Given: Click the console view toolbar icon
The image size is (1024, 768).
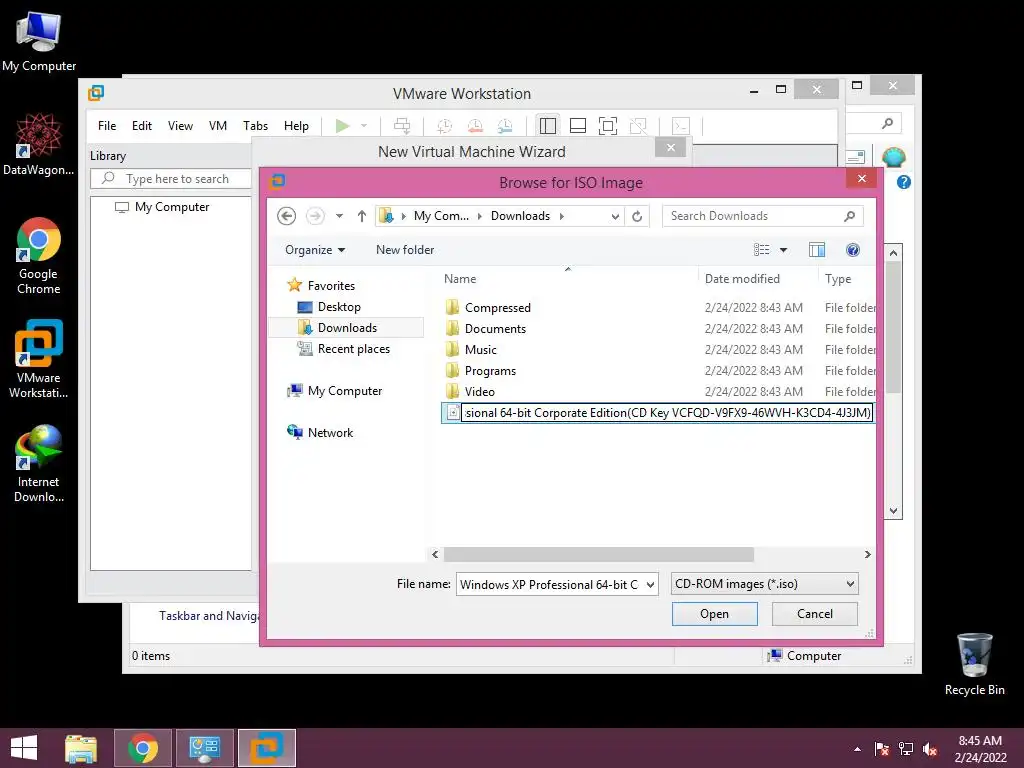Looking at the screenshot, I should tap(680, 125).
